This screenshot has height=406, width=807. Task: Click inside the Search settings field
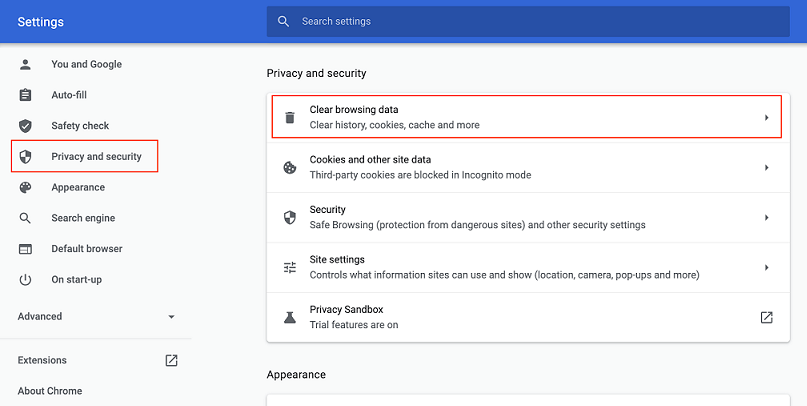(528, 22)
